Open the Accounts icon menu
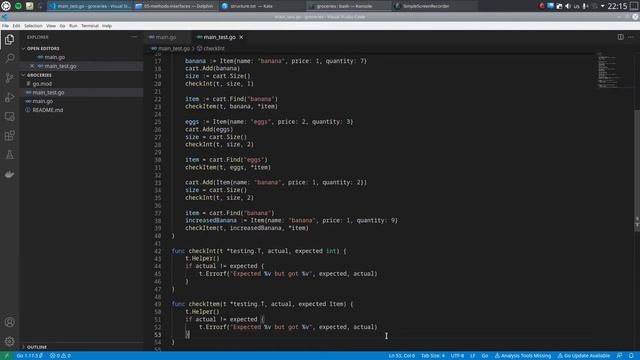This screenshot has height=360, width=640. click(x=9, y=322)
